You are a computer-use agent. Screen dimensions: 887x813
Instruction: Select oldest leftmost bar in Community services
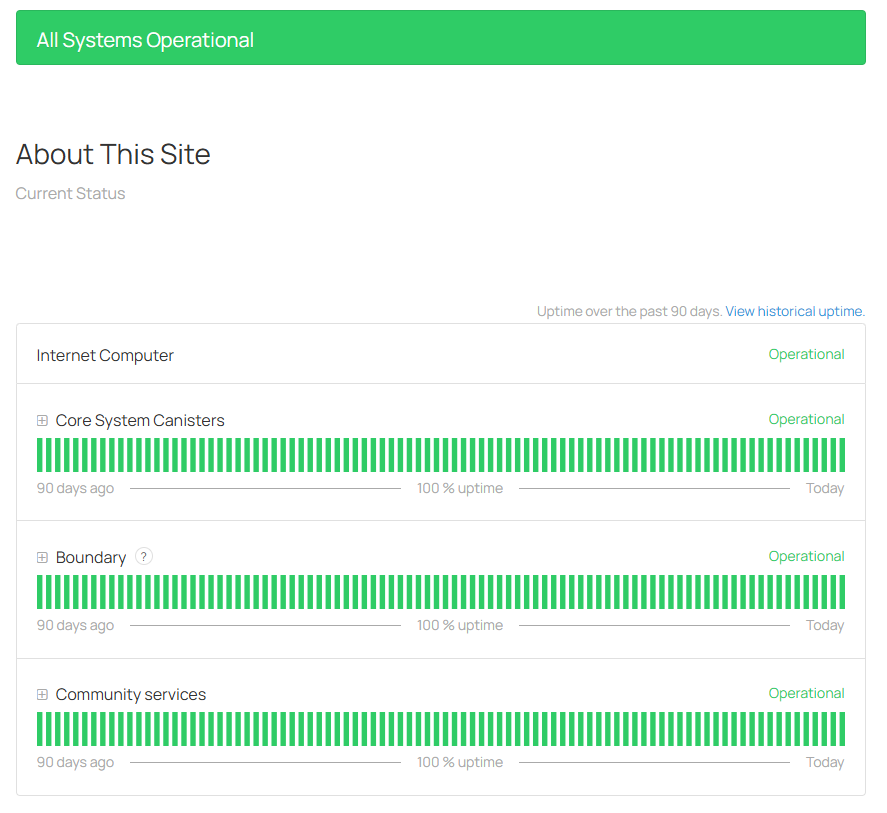[40, 729]
